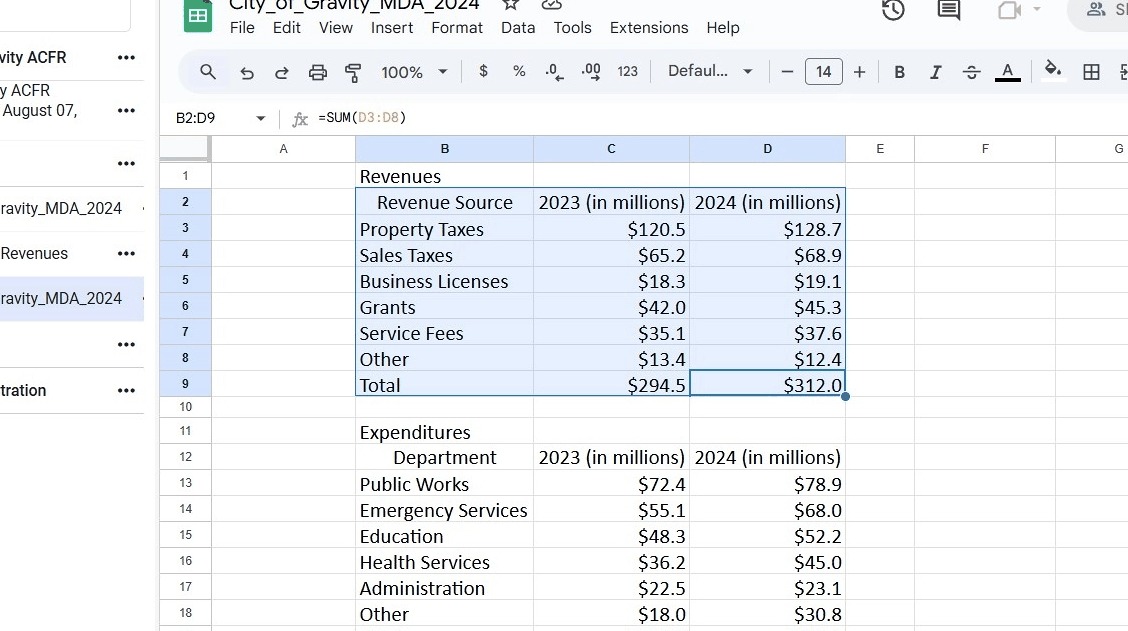Increase font size with plus button

click(859, 72)
